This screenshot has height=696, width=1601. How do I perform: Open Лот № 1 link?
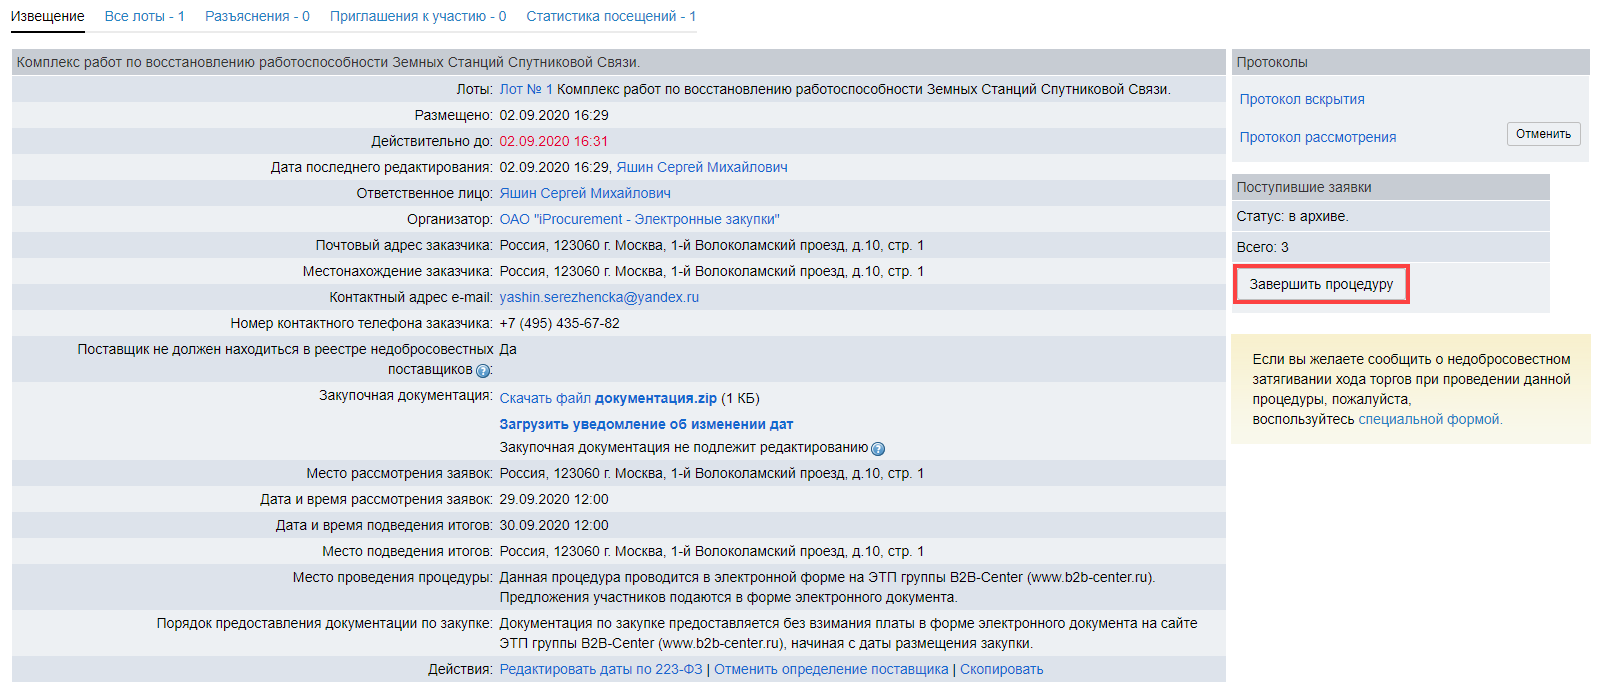(x=525, y=89)
